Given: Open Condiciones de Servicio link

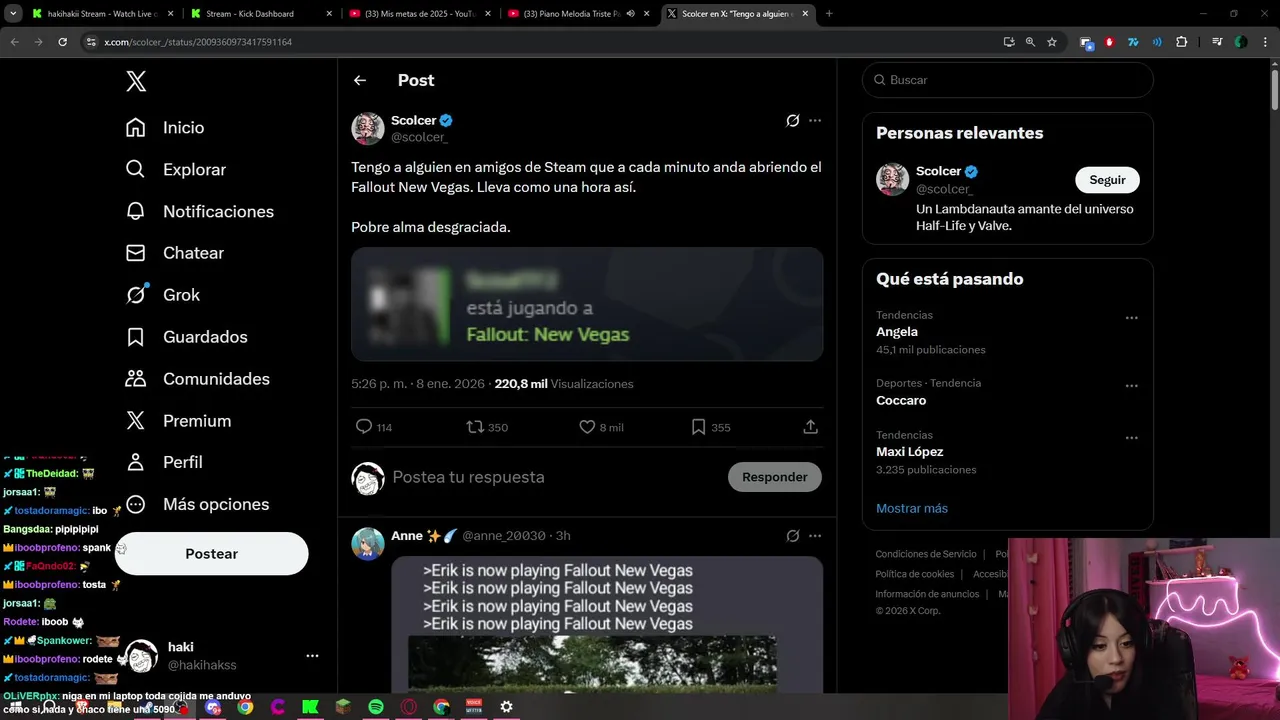Looking at the screenshot, I should click(x=926, y=554).
